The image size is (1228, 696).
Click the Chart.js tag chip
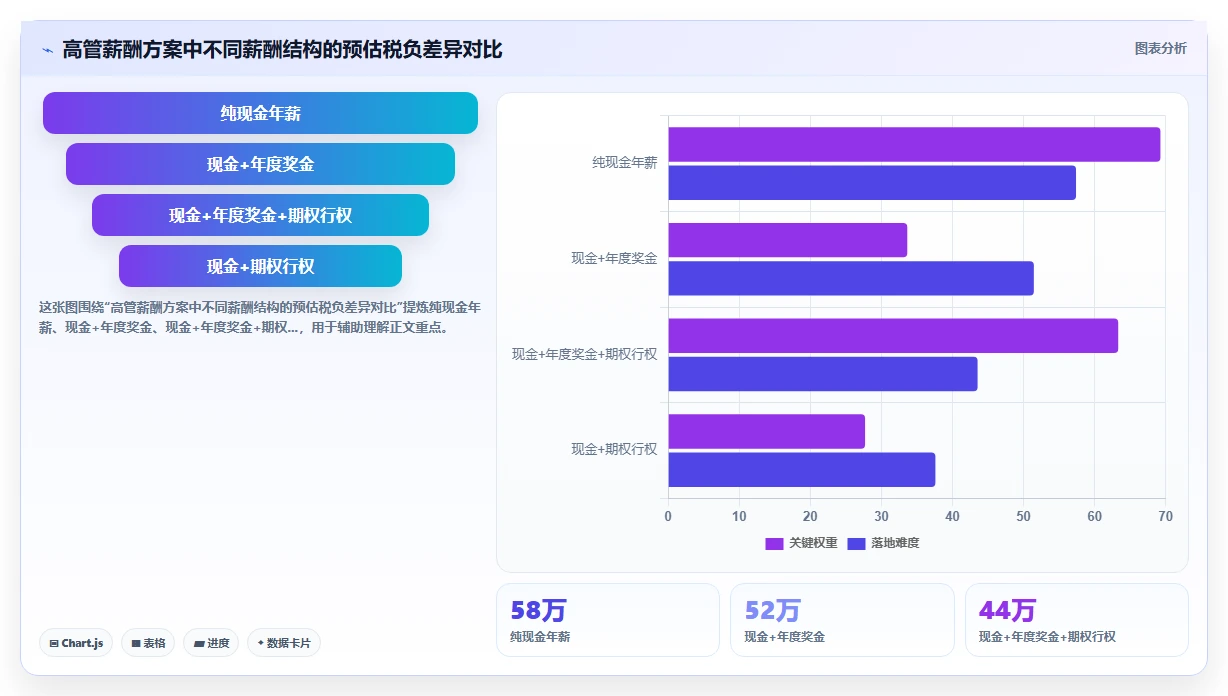pos(76,643)
